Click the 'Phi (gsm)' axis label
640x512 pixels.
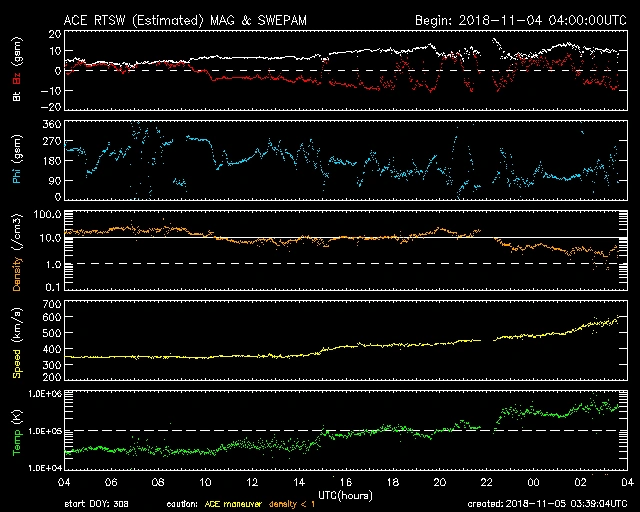17,160
